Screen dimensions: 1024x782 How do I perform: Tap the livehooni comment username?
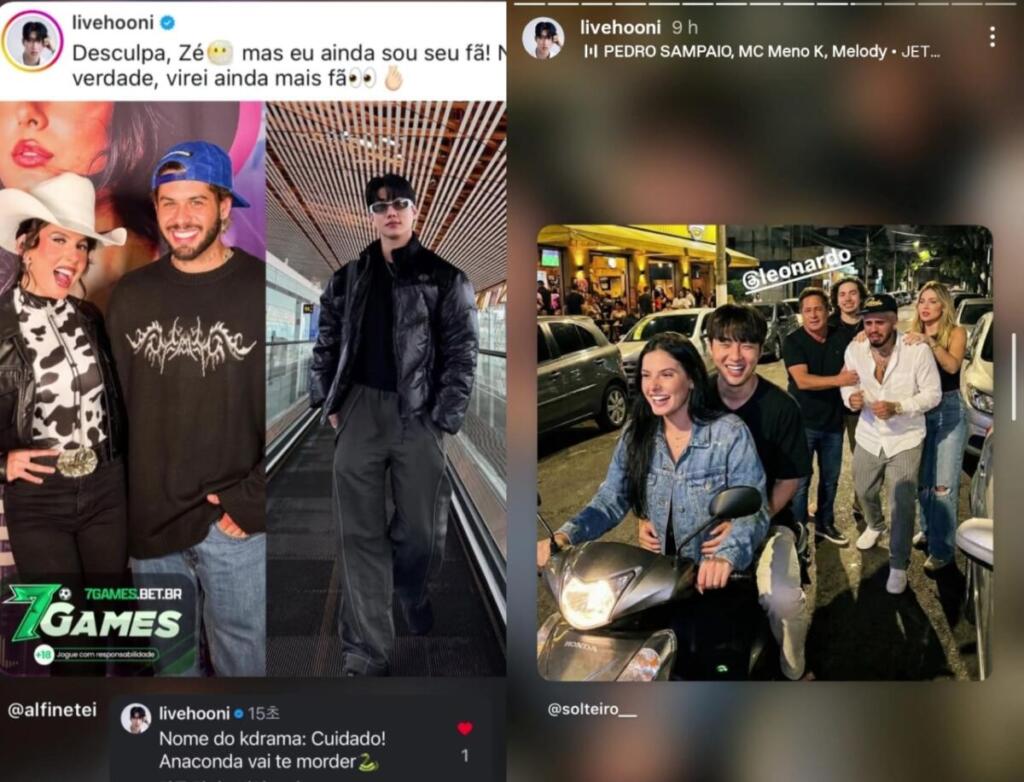coord(194,713)
